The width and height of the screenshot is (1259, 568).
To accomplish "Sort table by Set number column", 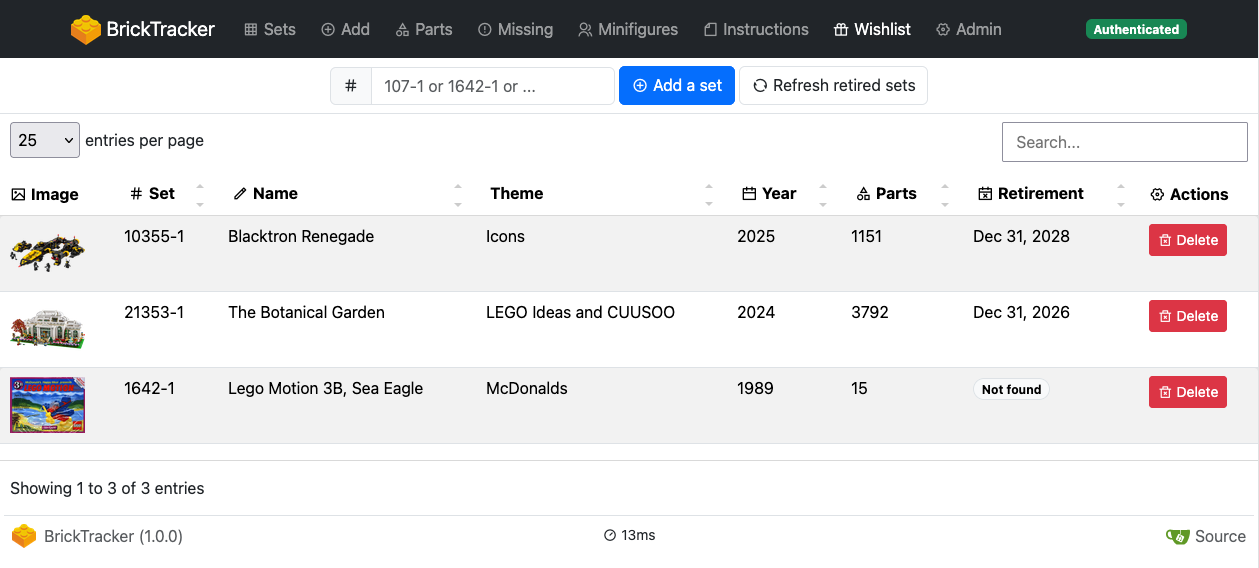I will click(x=162, y=194).
